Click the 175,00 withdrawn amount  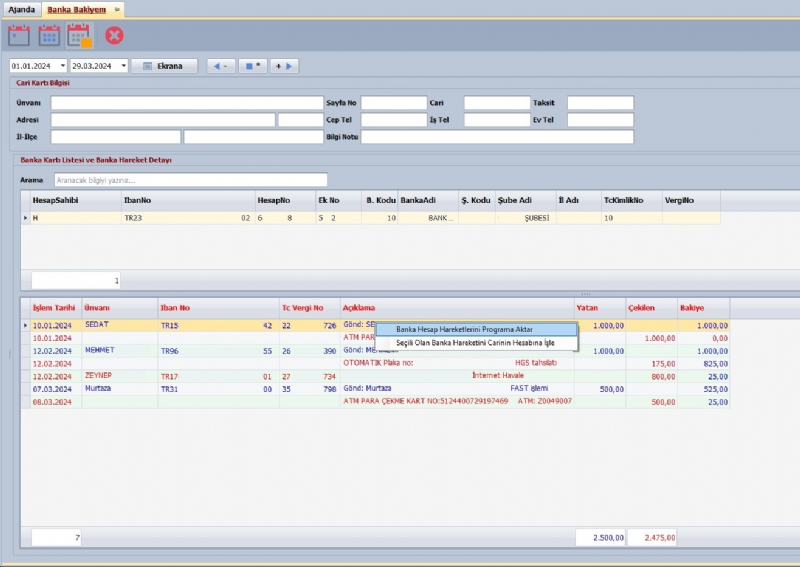click(663, 364)
